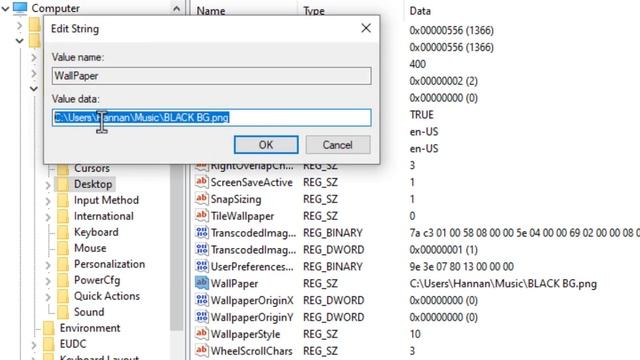Select the PowerCfg key label
Image resolution: width=640 pixels, height=360 pixels.
pos(97,280)
